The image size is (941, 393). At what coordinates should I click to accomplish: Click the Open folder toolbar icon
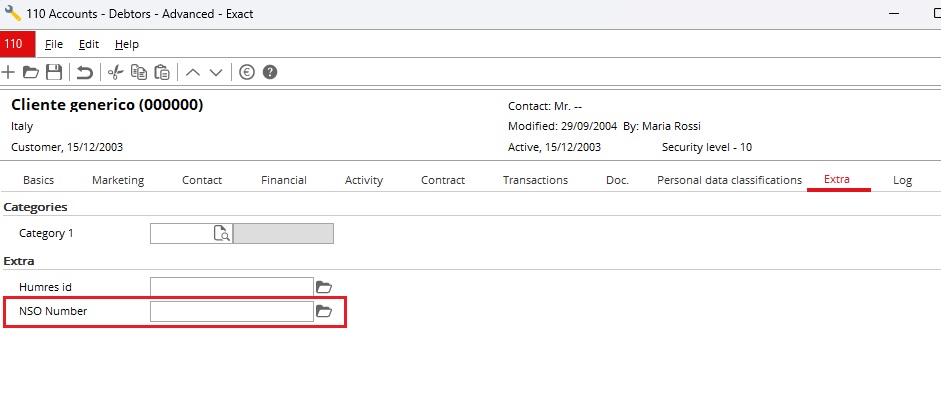[31, 73]
